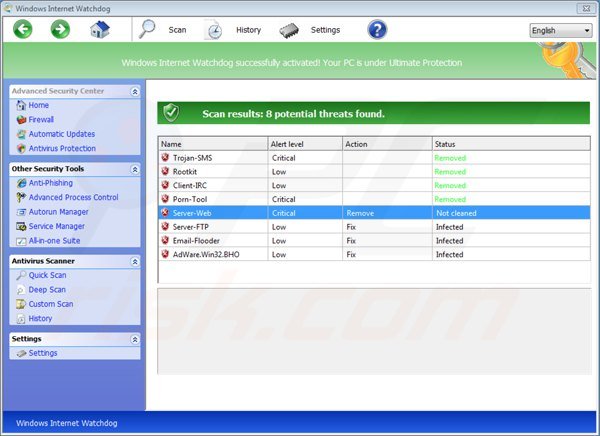Open the Antivirus Protection link
The image size is (600, 436).
tap(62, 149)
